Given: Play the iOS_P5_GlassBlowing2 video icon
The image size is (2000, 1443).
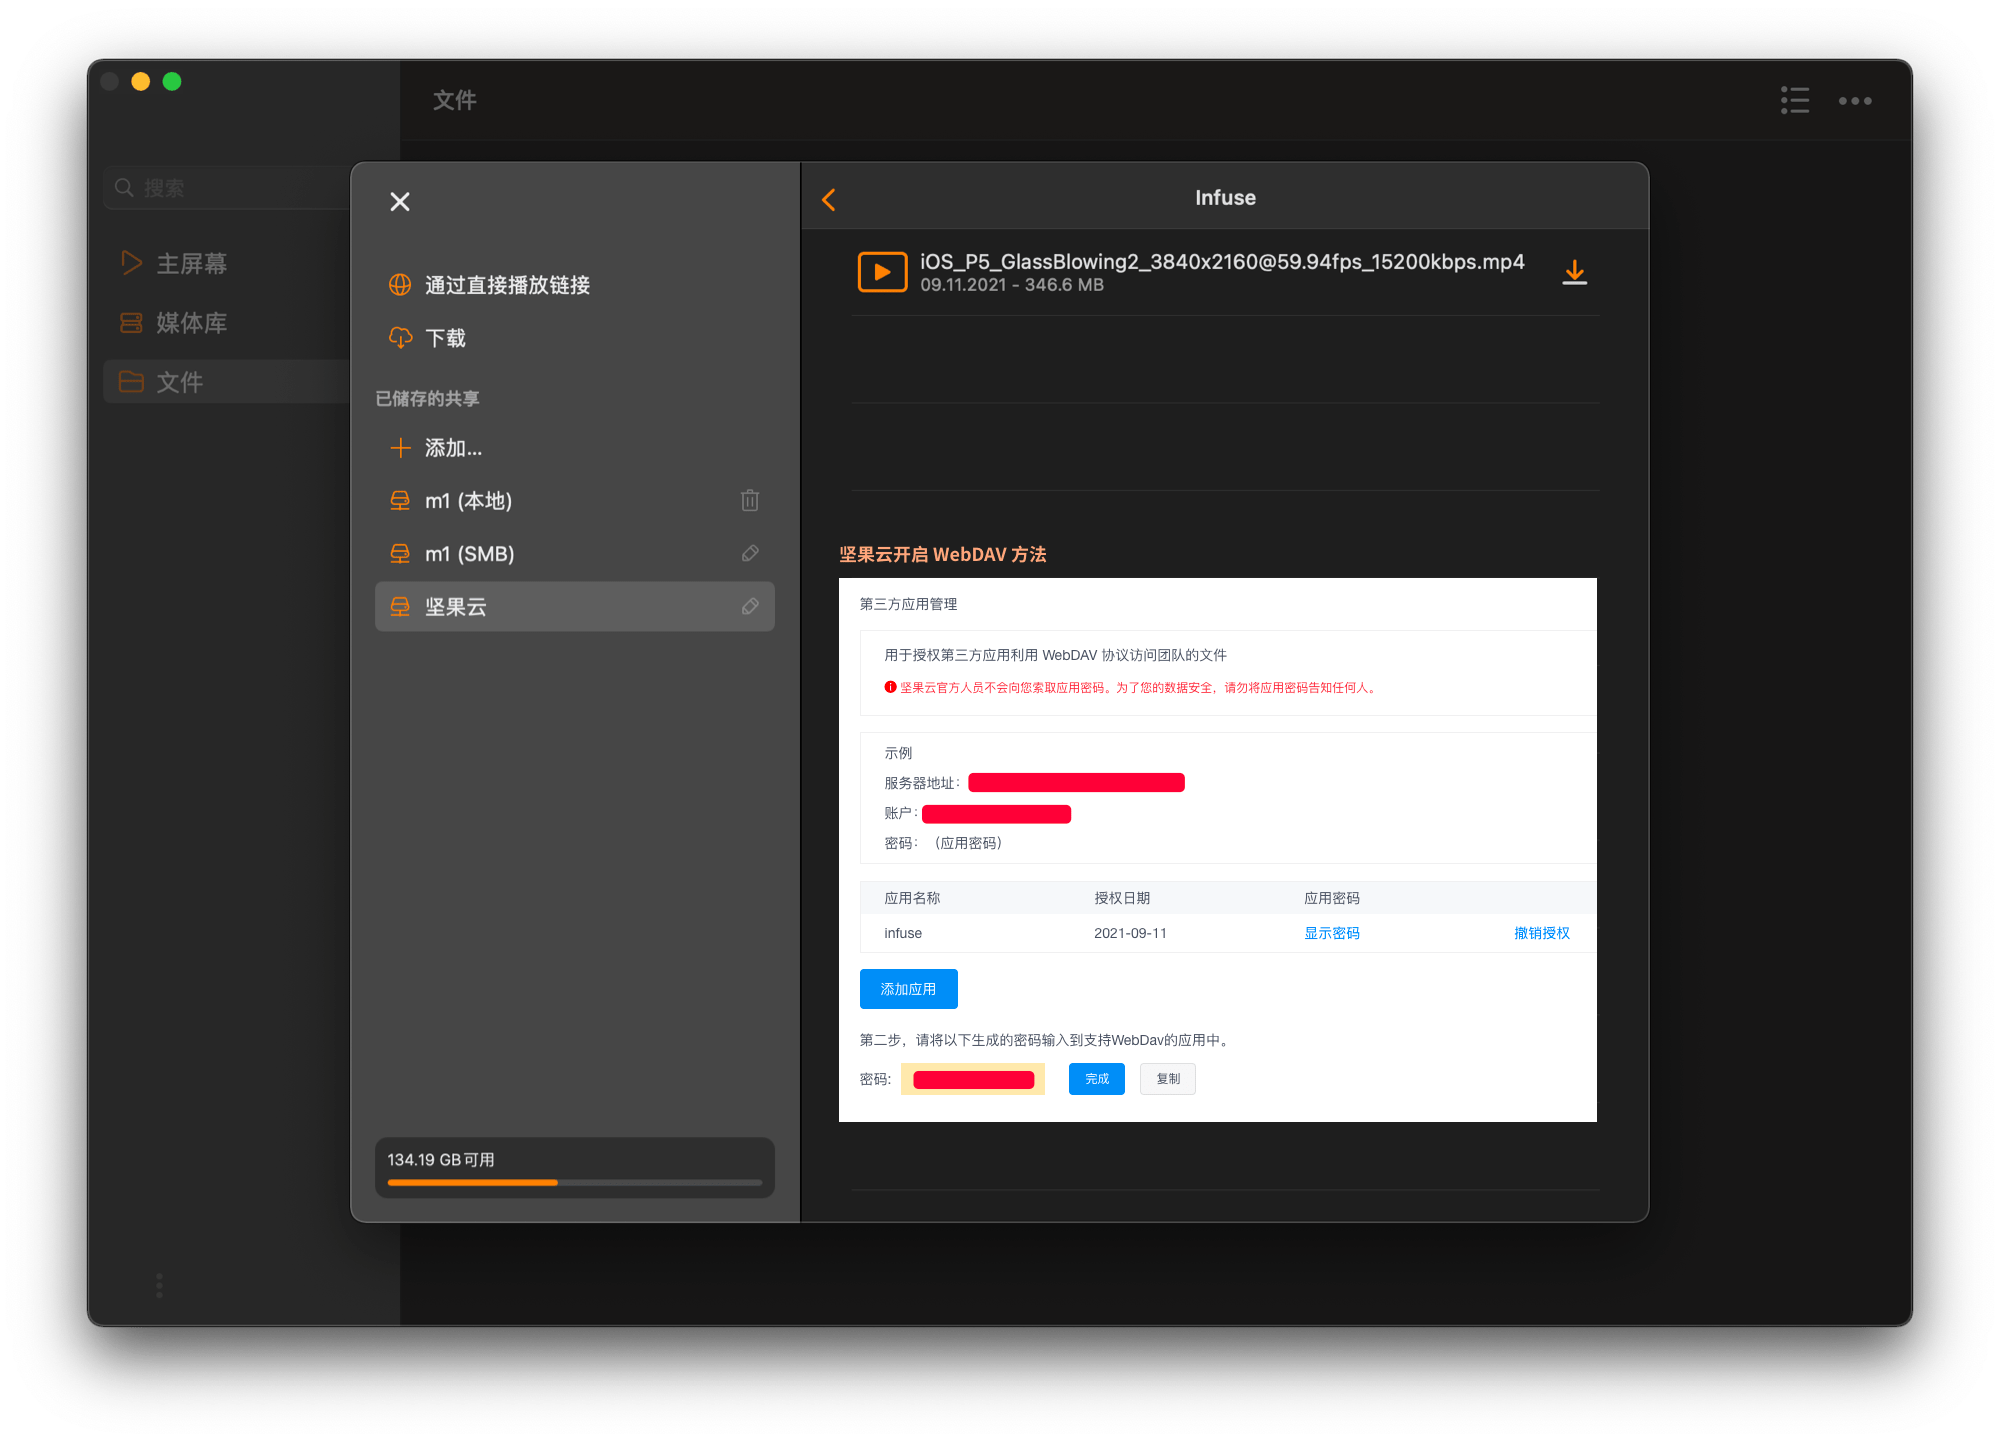Looking at the screenshot, I should point(882,272).
